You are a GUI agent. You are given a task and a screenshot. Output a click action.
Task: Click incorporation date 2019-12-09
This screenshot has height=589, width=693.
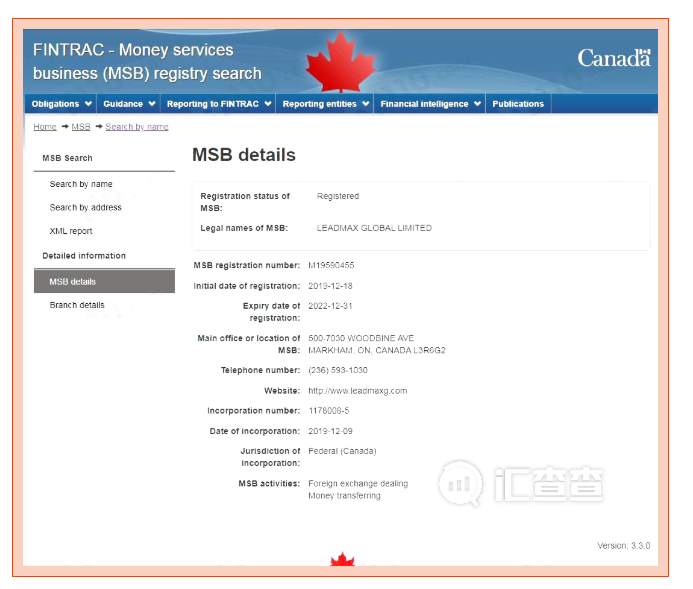click(330, 431)
